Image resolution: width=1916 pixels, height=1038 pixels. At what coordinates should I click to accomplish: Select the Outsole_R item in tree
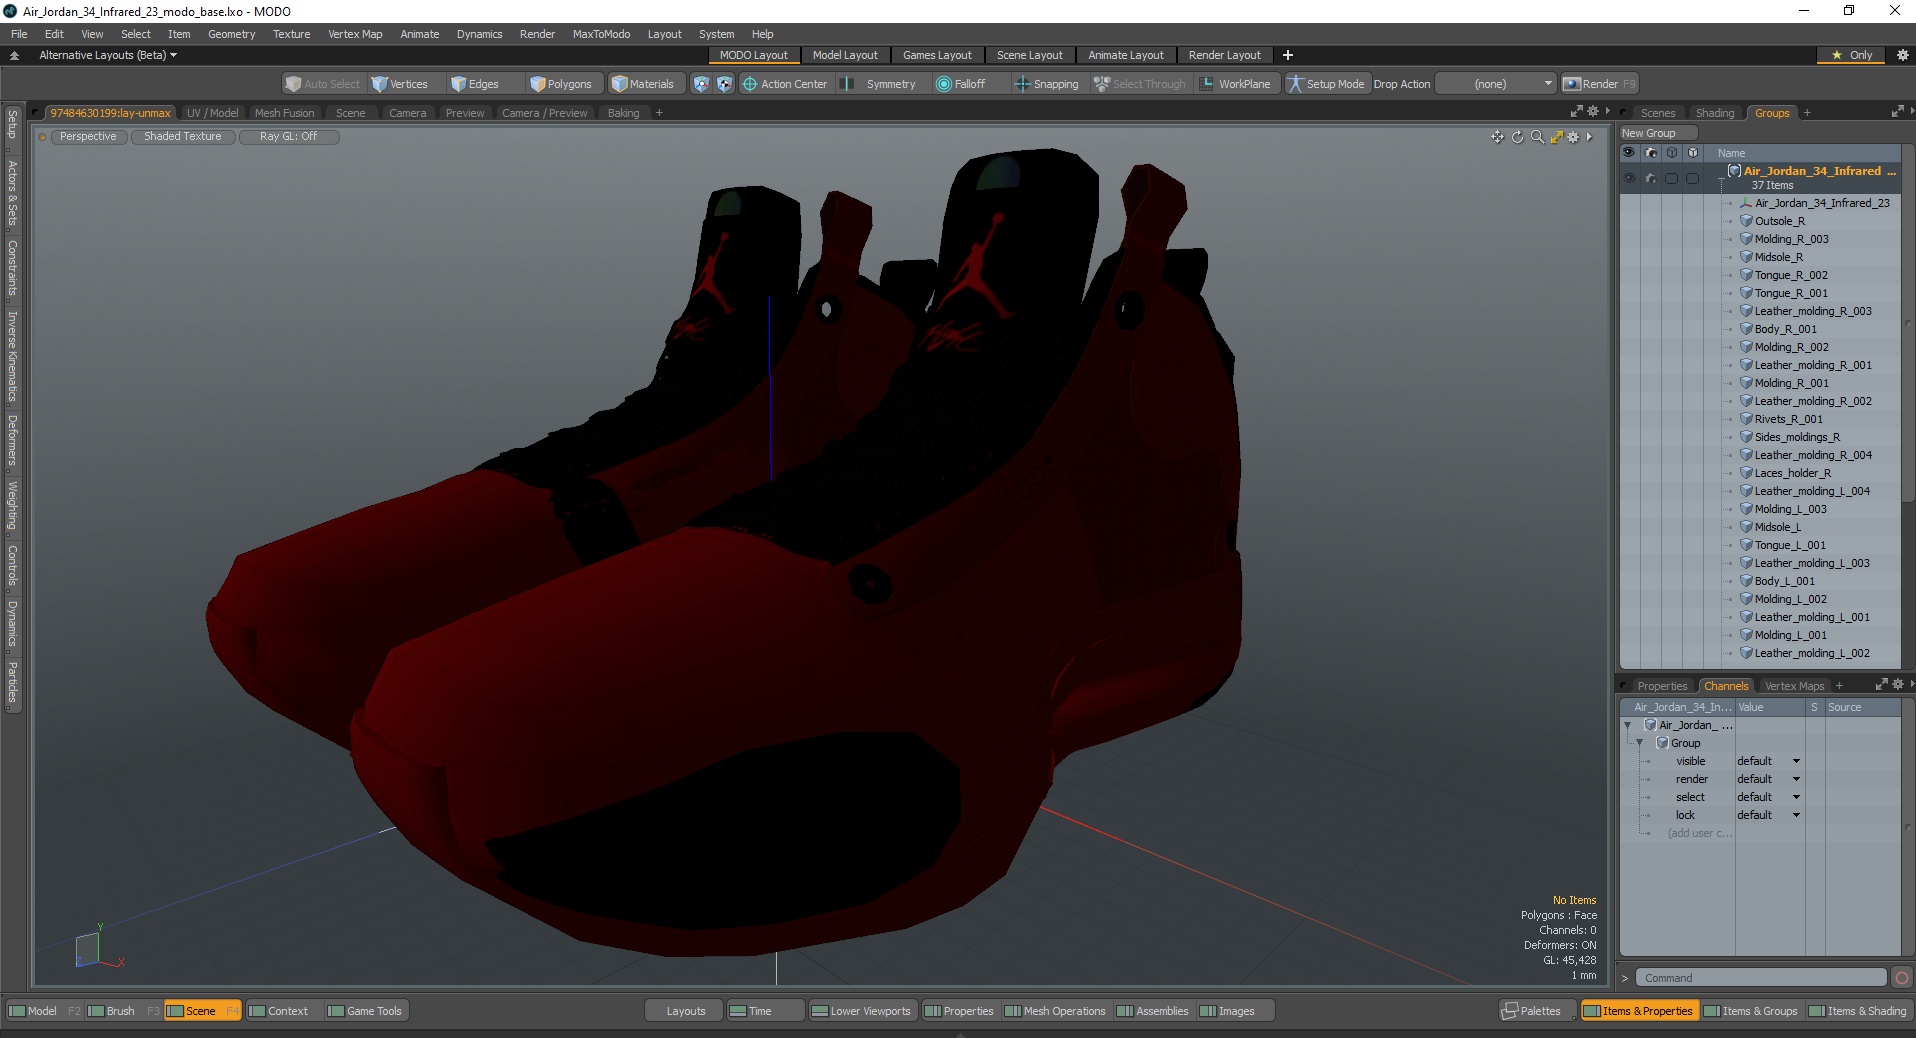click(x=1780, y=221)
